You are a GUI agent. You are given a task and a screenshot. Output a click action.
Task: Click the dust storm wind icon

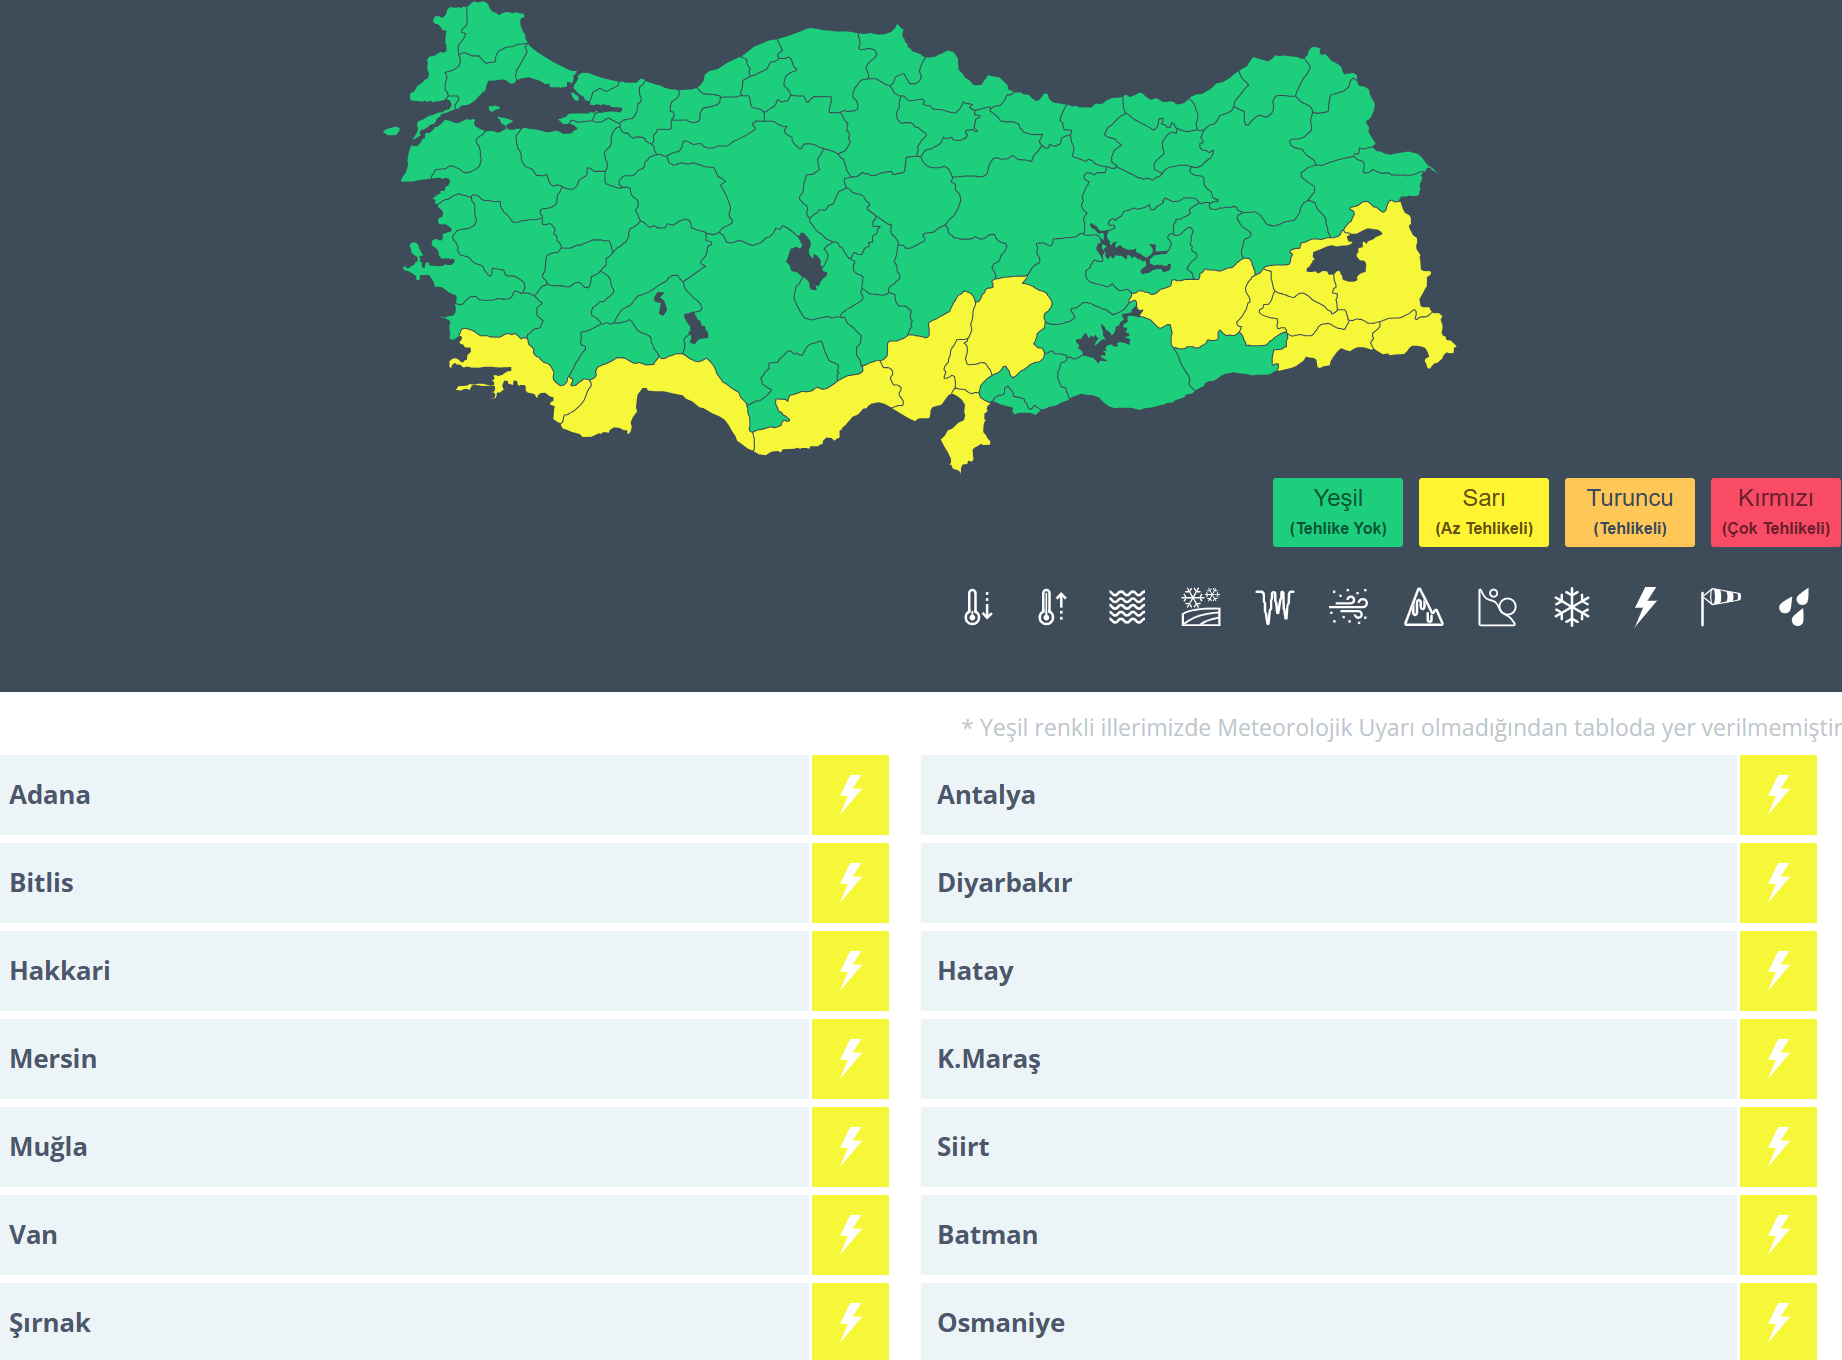[1348, 607]
